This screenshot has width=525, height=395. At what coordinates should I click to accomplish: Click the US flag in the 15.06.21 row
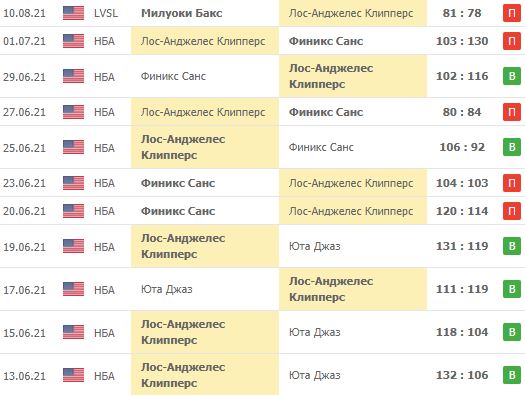(x=73, y=332)
